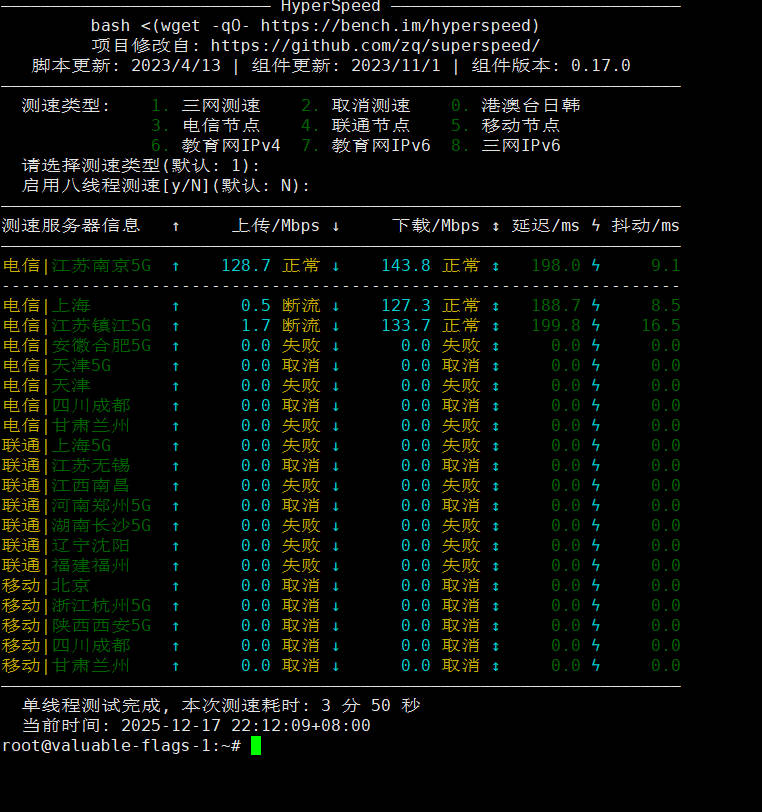
Task: Click the latency up-down arrow in the header row
Action: 496,226
